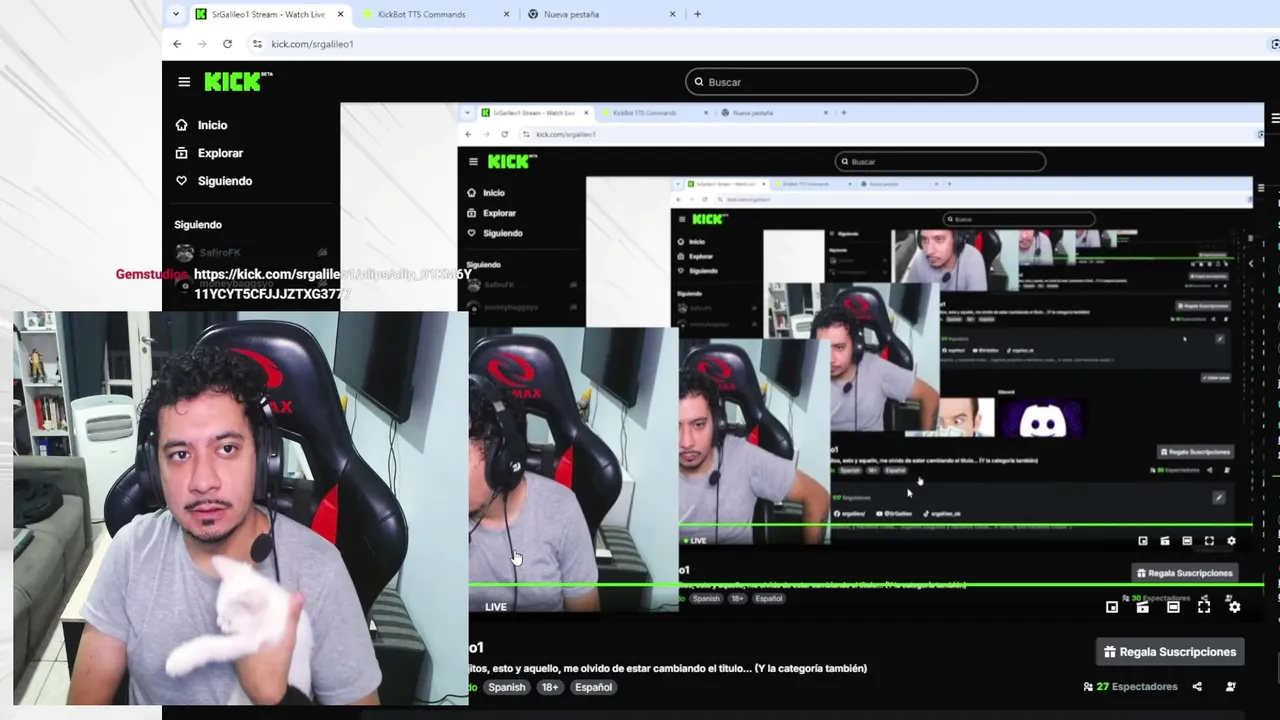This screenshot has height=720, width=1280.
Task: Click new tab plus in embedded stream
Action: pos(843,113)
